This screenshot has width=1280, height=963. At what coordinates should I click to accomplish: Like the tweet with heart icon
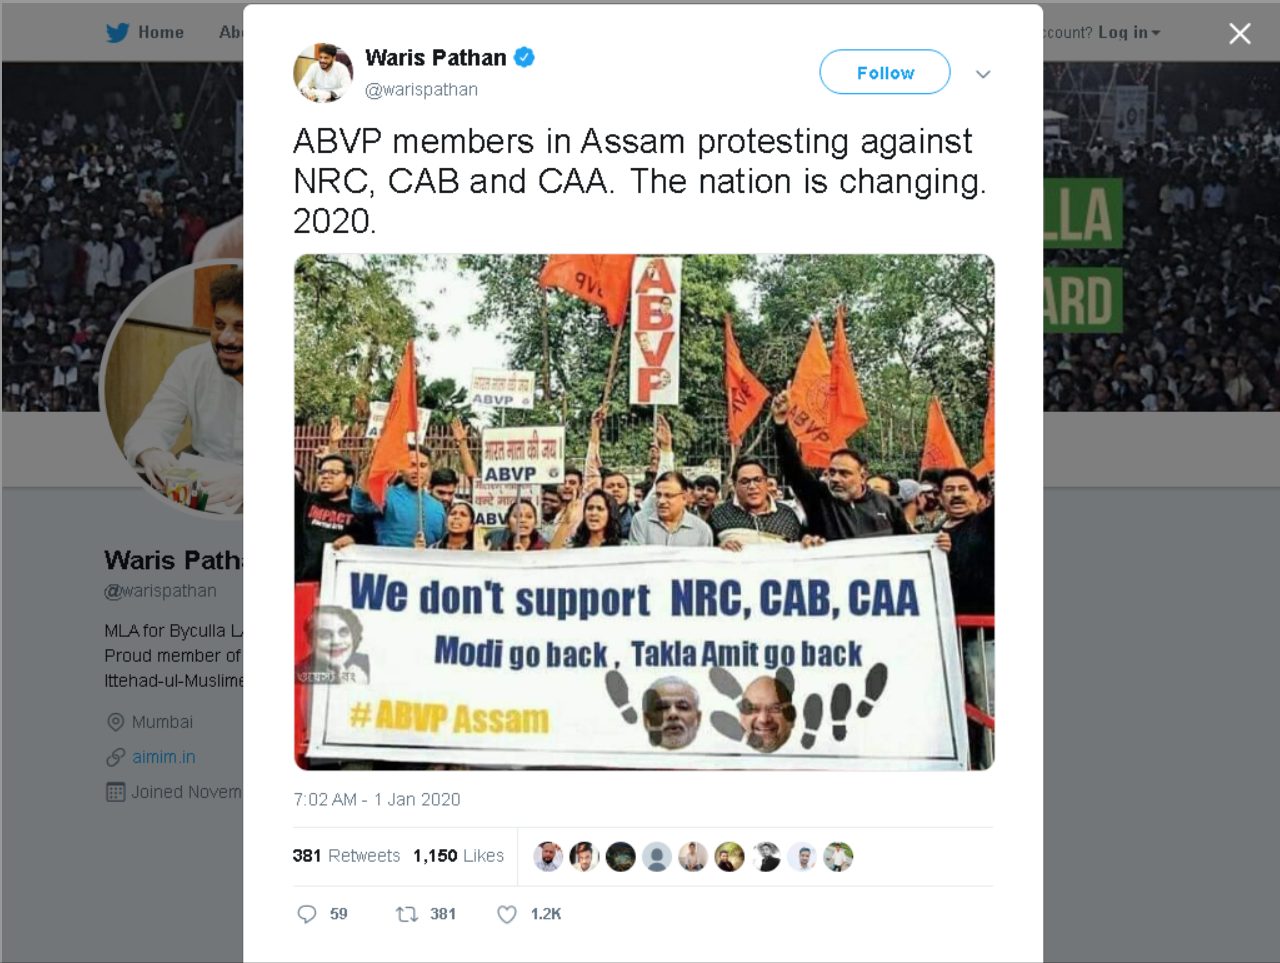point(507,914)
